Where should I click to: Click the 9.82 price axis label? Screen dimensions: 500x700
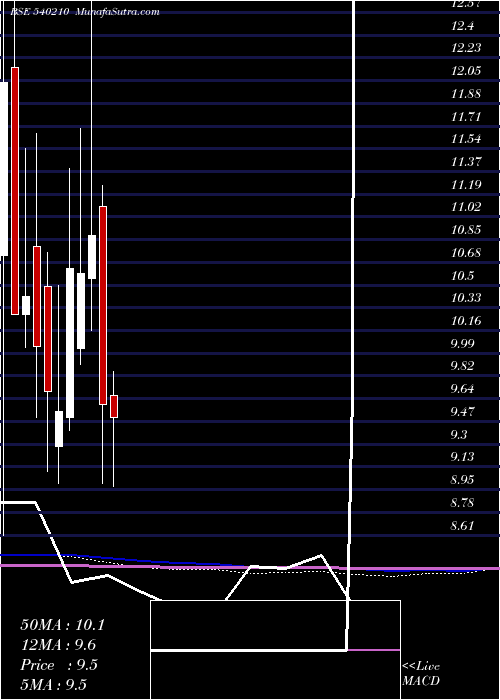coord(463,366)
